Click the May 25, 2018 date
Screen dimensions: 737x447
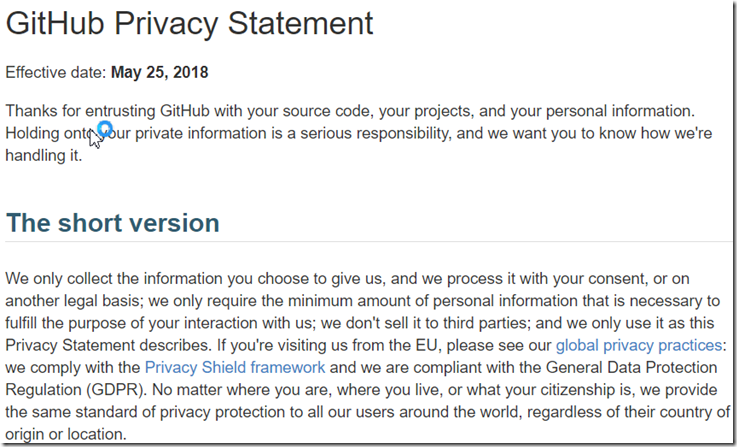pos(159,72)
